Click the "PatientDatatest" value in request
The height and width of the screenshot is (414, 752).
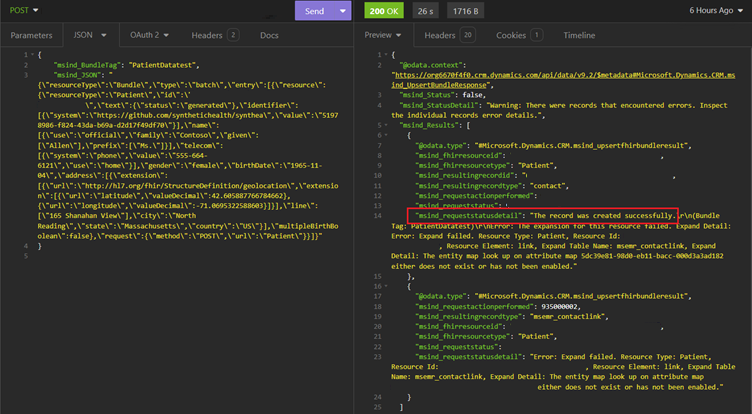(x=162, y=65)
